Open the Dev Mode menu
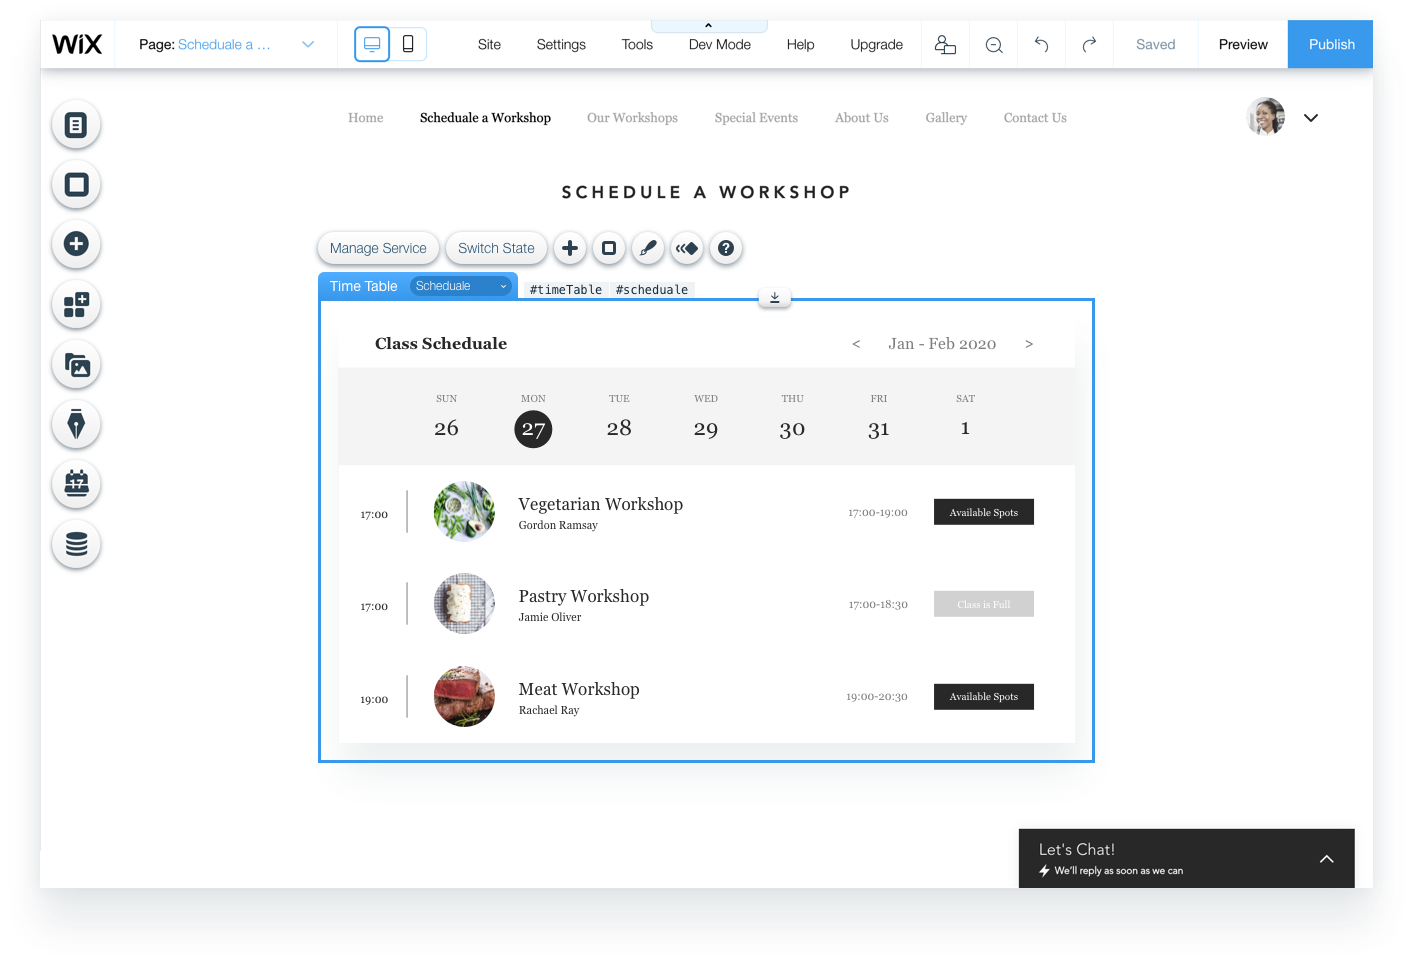The height and width of the screenshot is (964, 1413). (720, 44)
